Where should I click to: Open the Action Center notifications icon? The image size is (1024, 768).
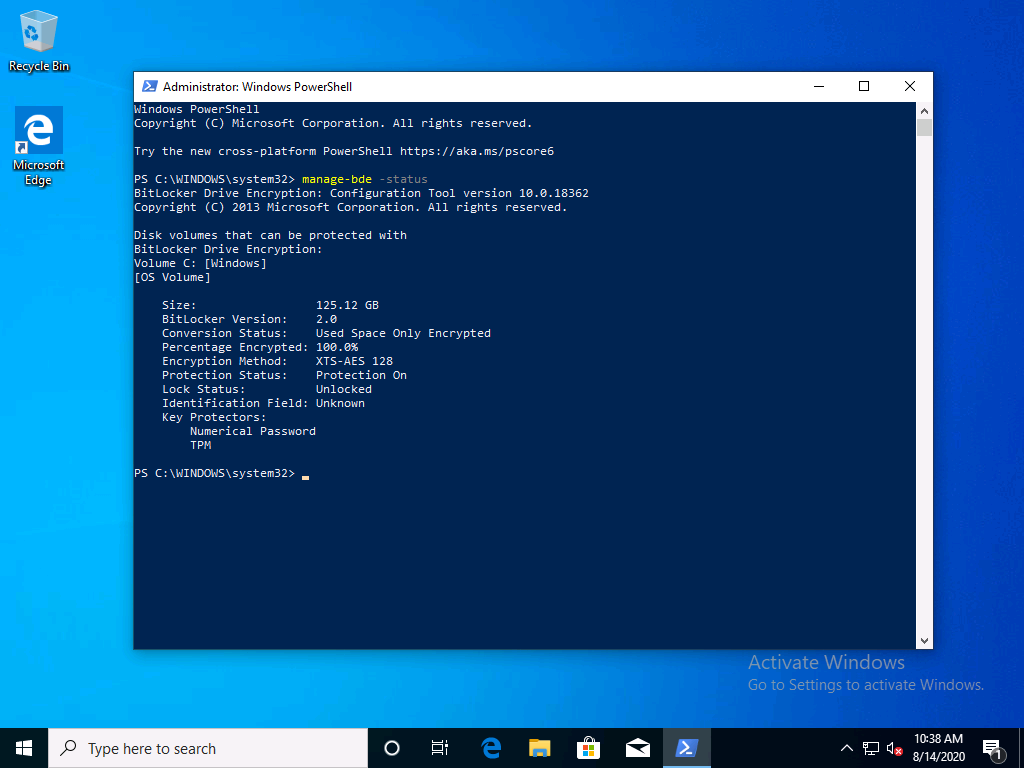[992, 749]
